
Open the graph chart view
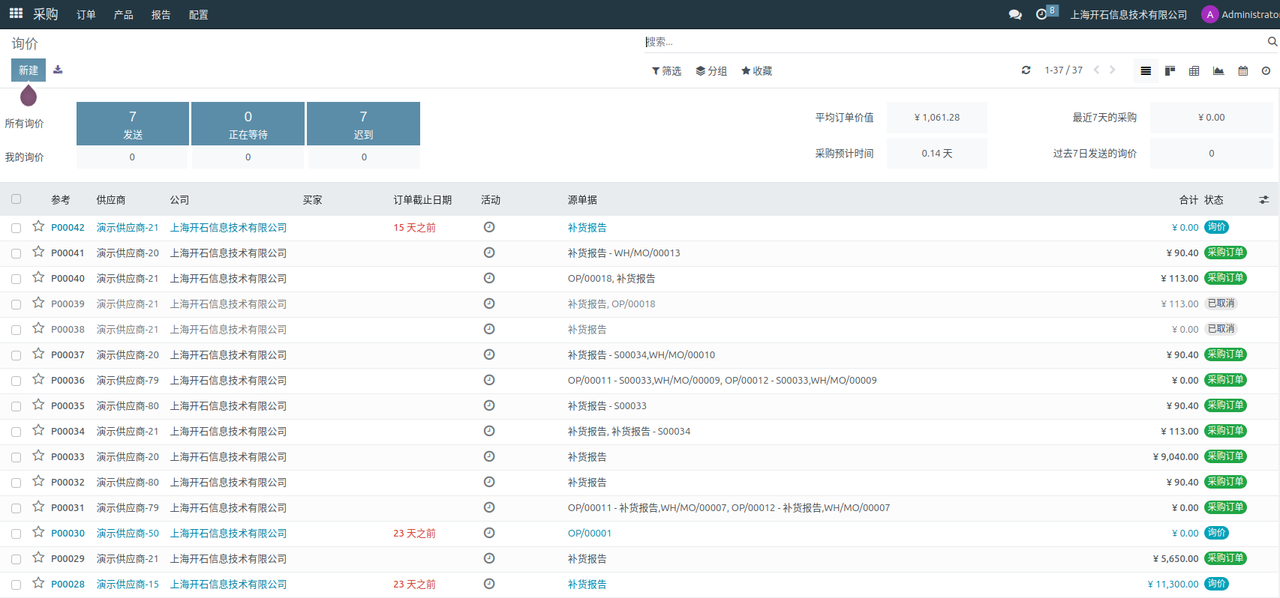tap(1218, 71)
